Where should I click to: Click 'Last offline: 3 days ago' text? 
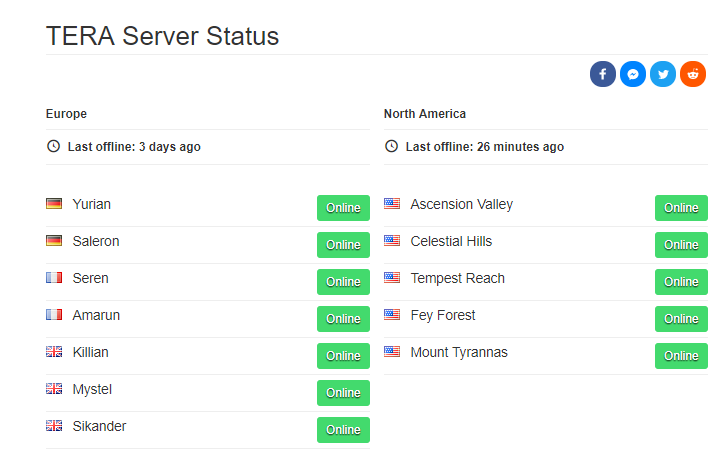pos(134,147)
